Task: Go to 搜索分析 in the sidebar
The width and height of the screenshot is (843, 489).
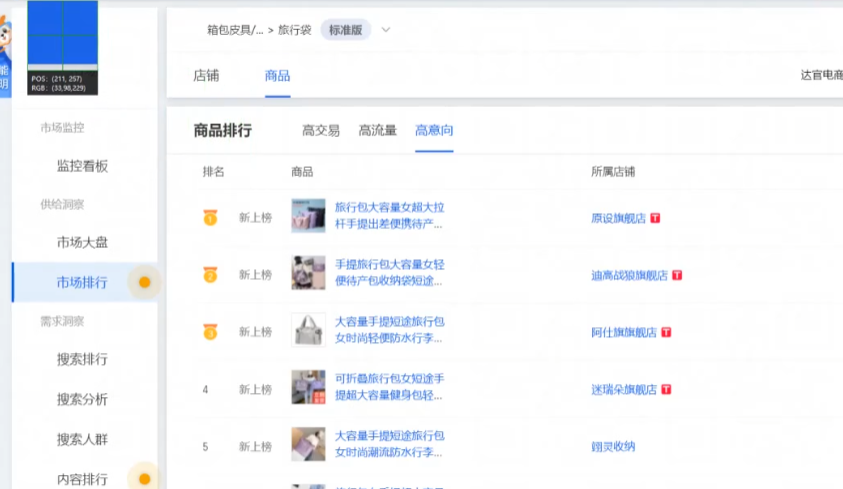Action: (x=82, y=399)
